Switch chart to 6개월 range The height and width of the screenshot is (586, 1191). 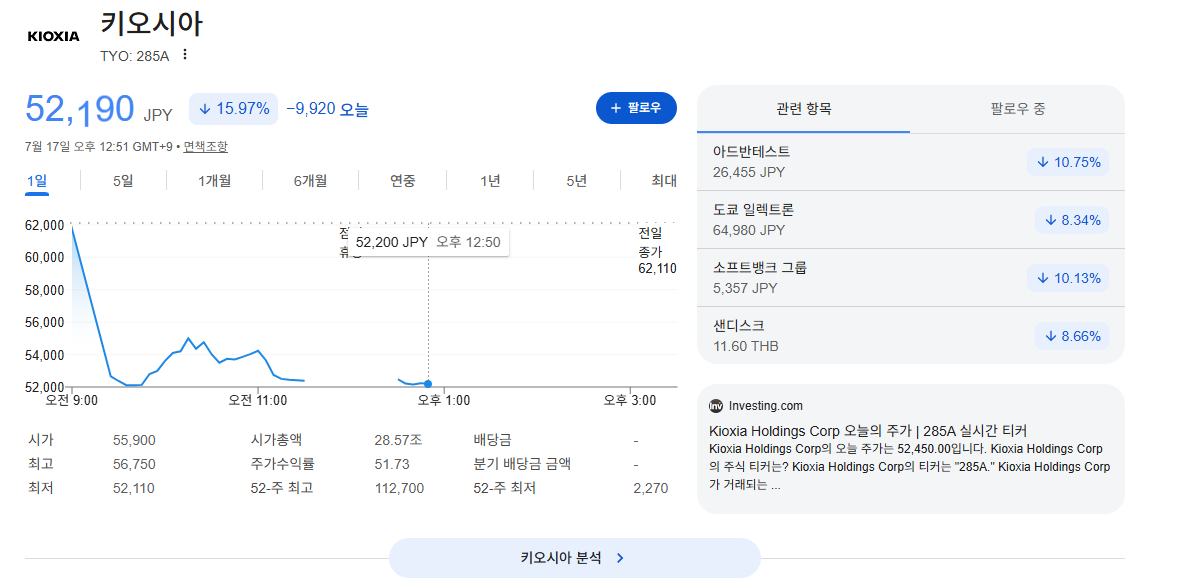(310, 181)
